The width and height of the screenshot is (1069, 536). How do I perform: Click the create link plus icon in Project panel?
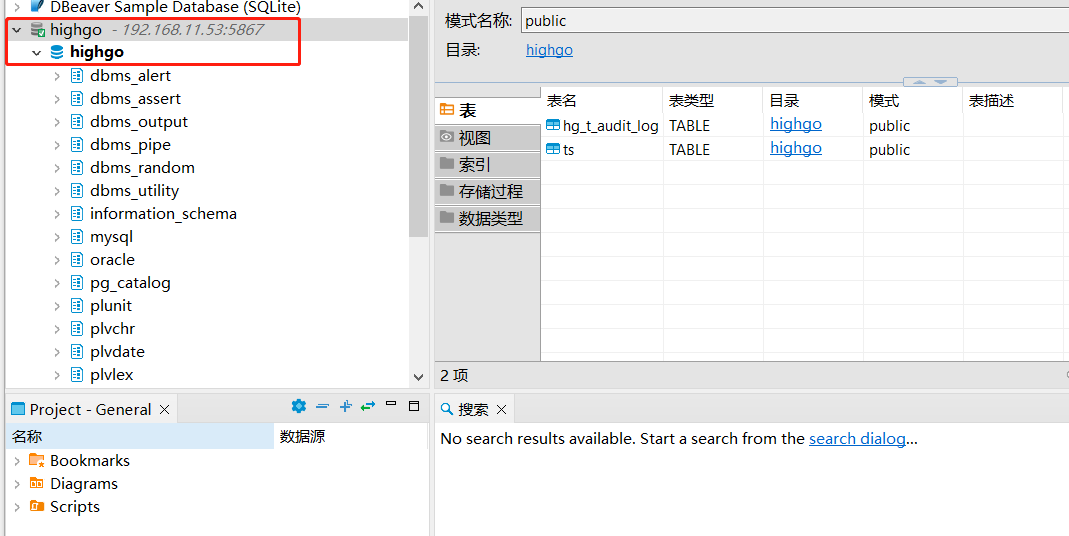pos(346,406)
